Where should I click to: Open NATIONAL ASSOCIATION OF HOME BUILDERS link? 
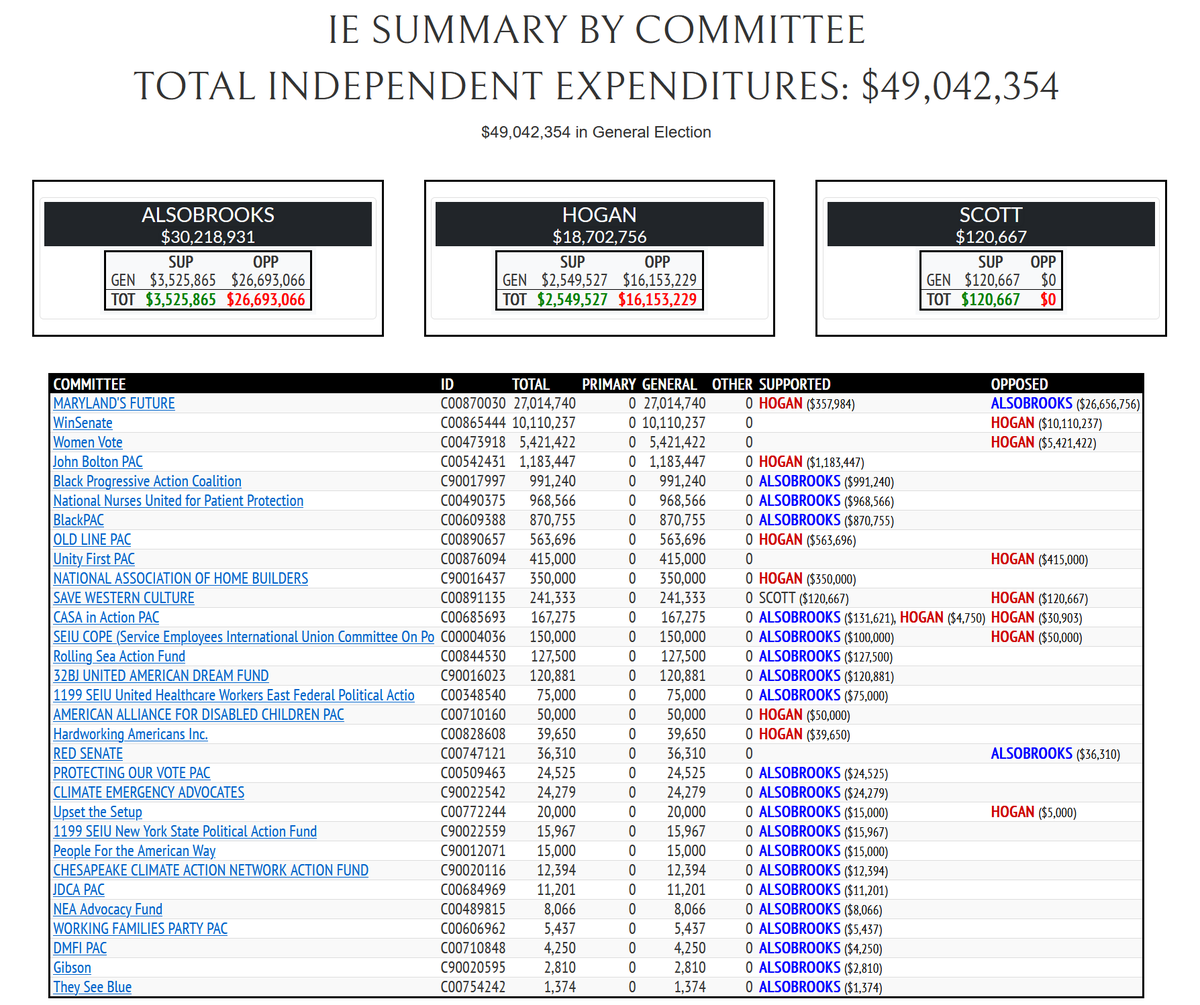[181, 579]
